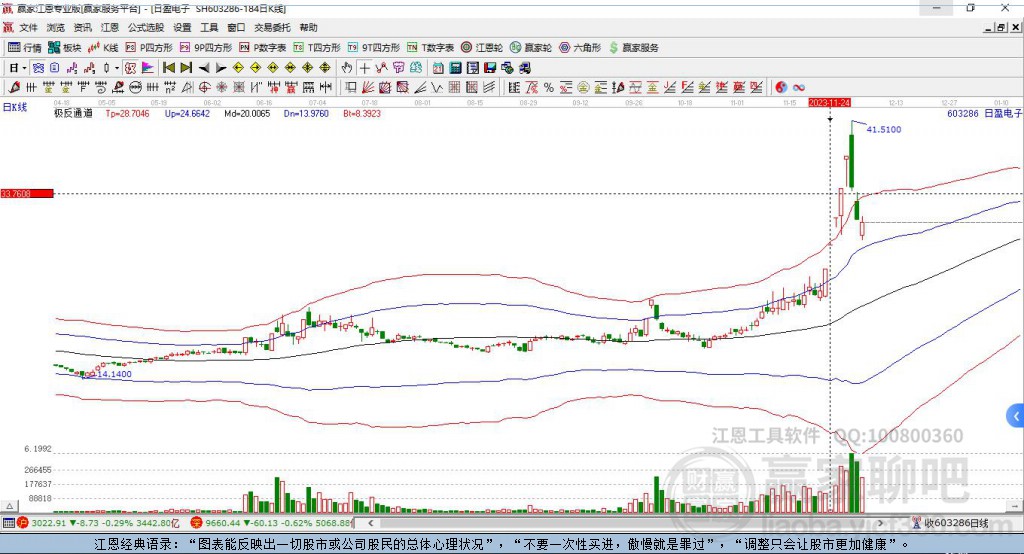Image resolution: width=1024 pixels, height=554 pixels.
Task: Toggle the highlighted red 权 adjust-price button
Action: pyautogui.click(x=131, y=68)
